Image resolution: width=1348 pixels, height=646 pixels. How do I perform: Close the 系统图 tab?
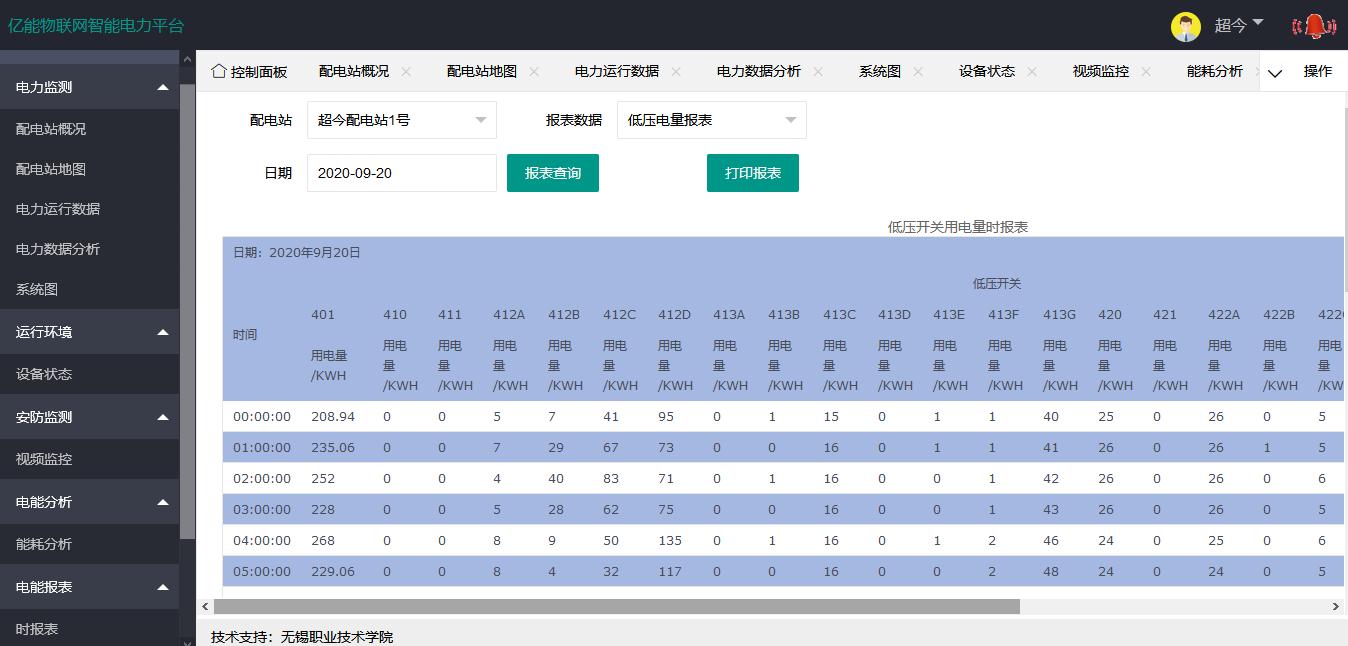[x=918, y=71]
